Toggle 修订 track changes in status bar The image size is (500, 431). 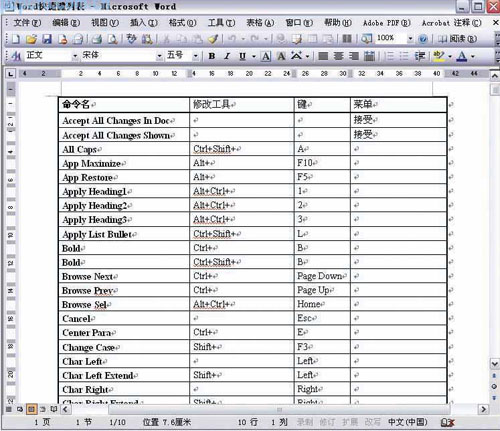pyautogui.click(x=327, y=422)
